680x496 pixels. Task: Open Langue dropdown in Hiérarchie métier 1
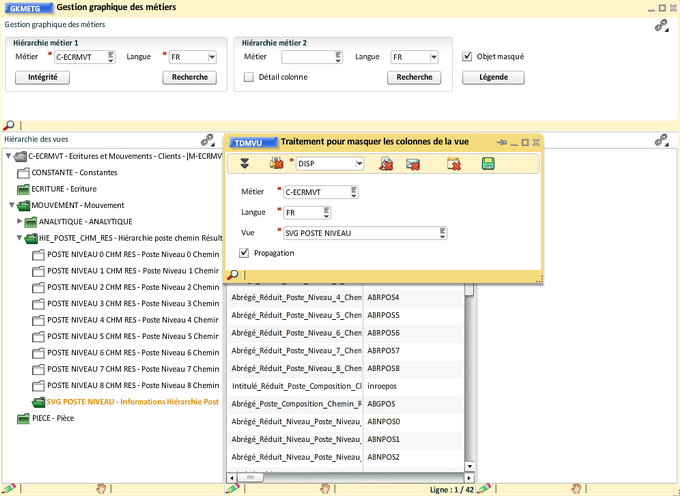click(212, 58)
